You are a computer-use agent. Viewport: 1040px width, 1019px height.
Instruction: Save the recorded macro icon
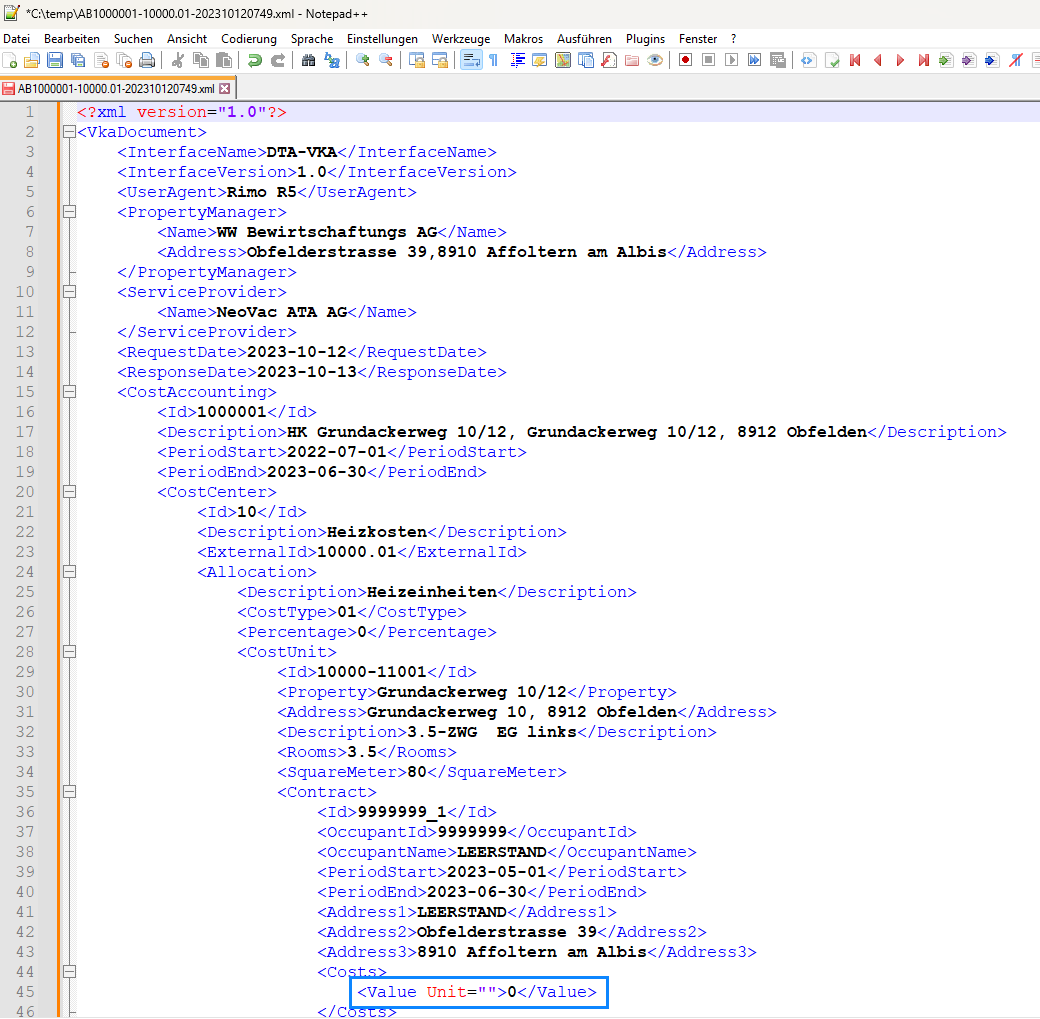pyautogui.click(x=777, y=61)
